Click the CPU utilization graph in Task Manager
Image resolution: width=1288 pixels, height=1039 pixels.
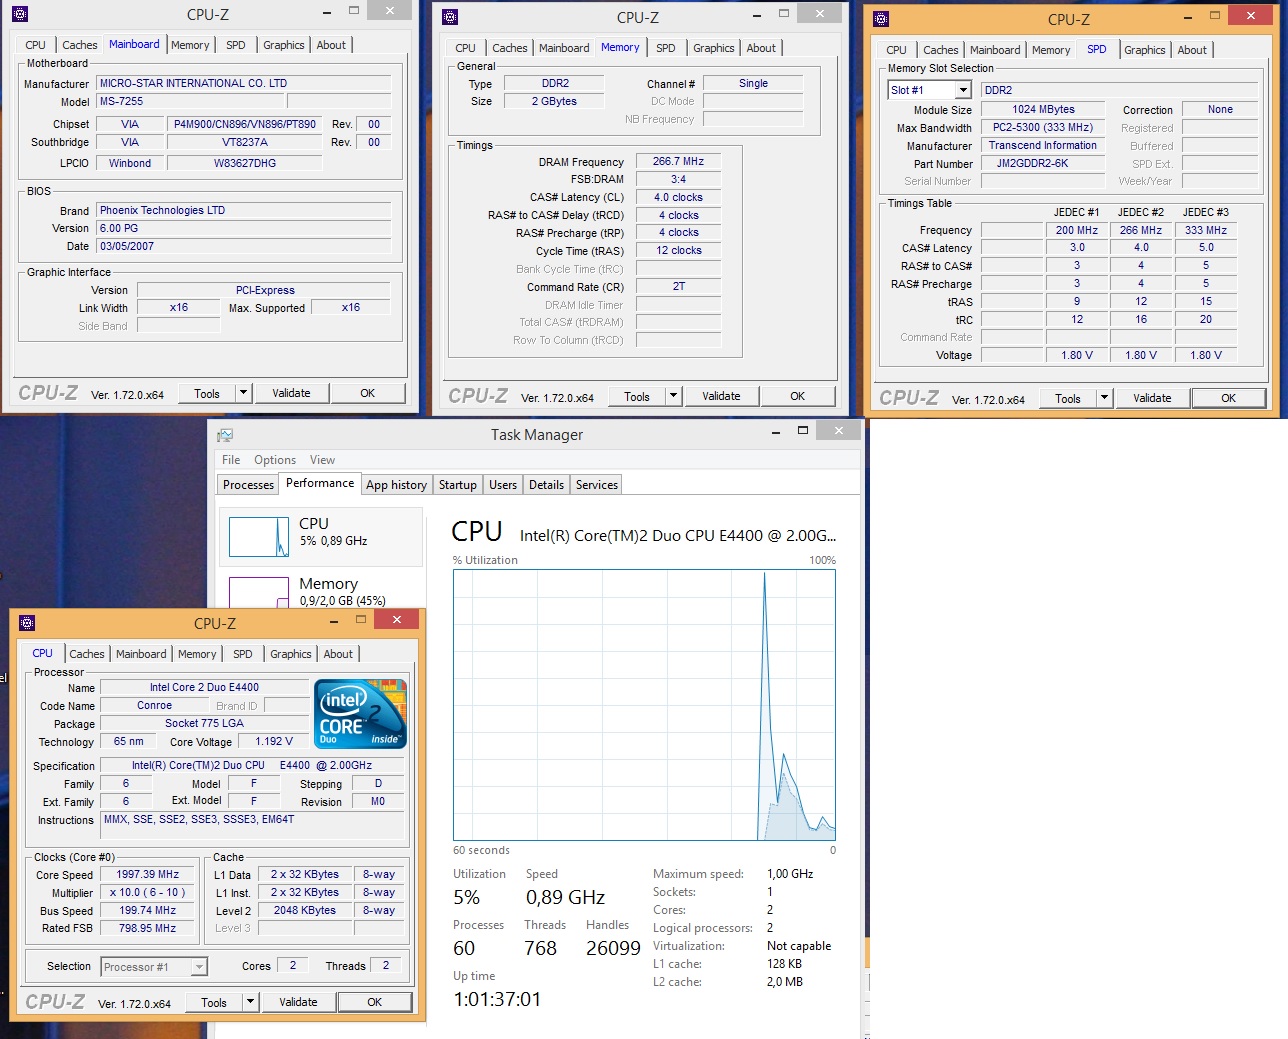[644, 705]
